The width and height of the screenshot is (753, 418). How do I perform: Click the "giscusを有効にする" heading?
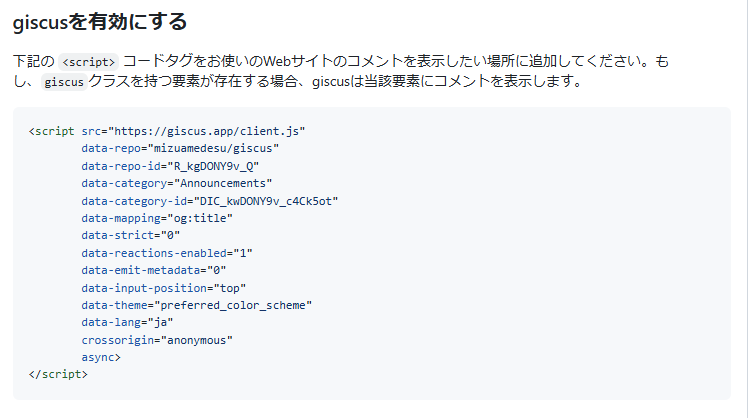(100, 20)
